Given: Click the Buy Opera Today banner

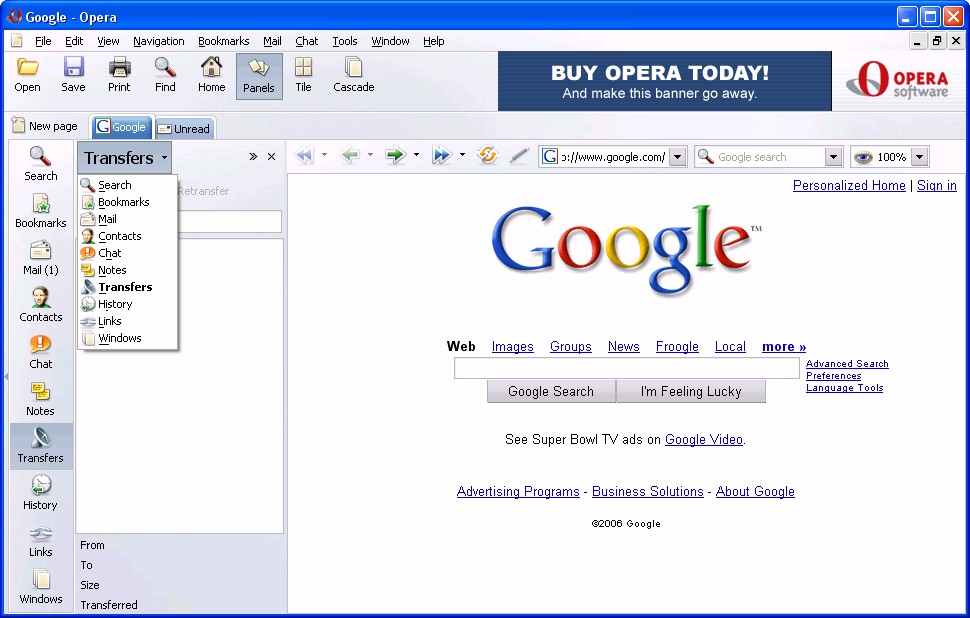Looking at the screenshot, I should tap(665, 81).
